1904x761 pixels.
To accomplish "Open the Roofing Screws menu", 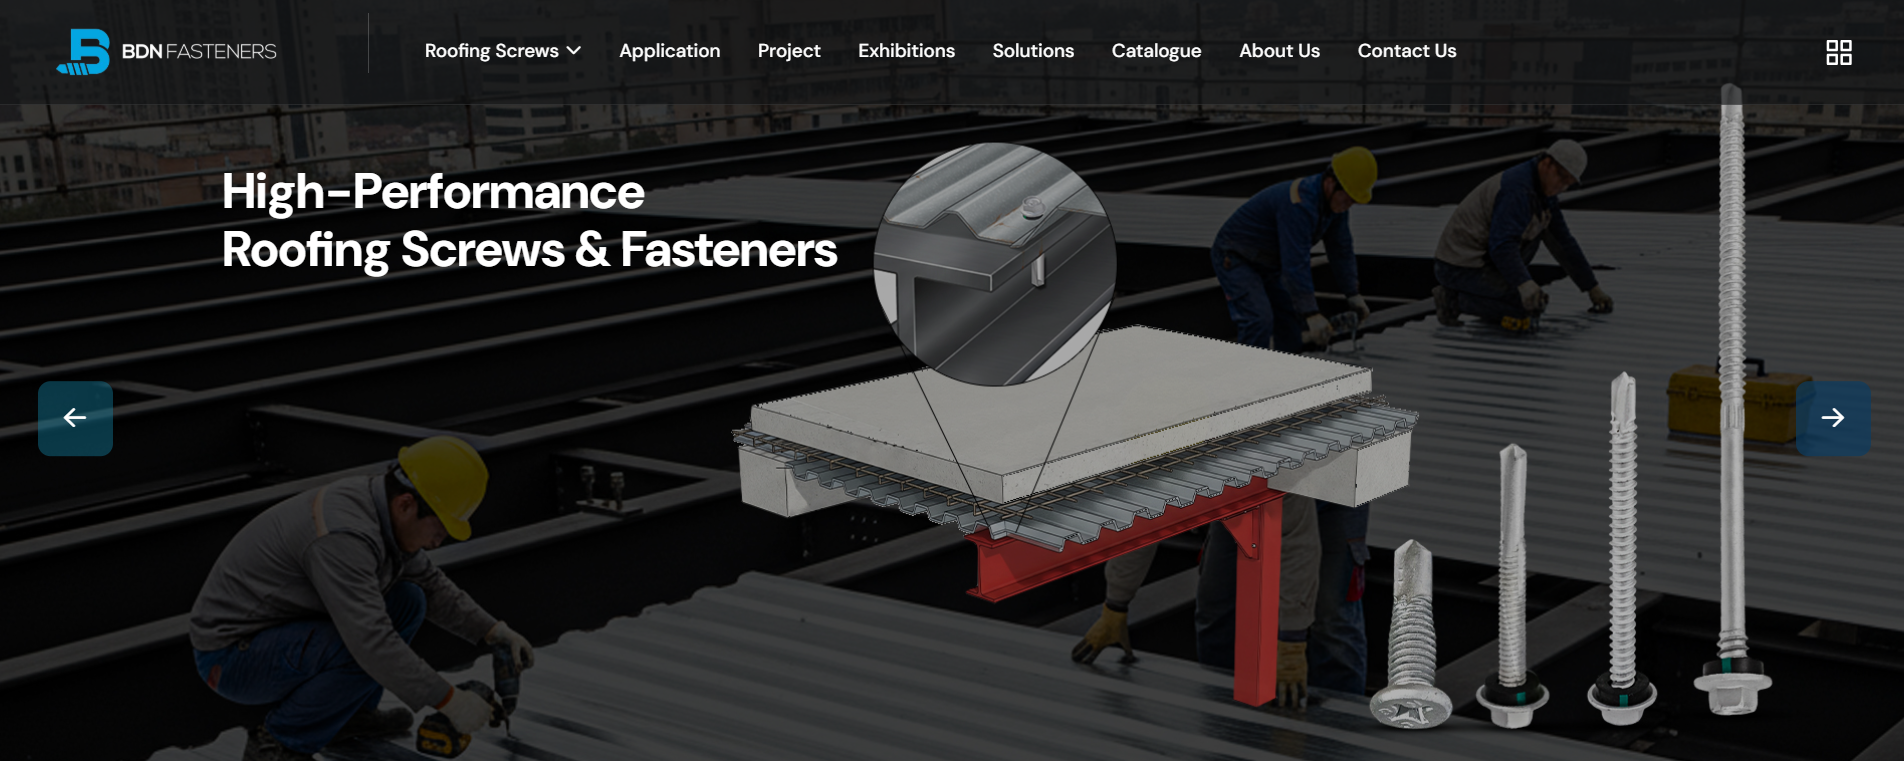I will coord(491,51).
